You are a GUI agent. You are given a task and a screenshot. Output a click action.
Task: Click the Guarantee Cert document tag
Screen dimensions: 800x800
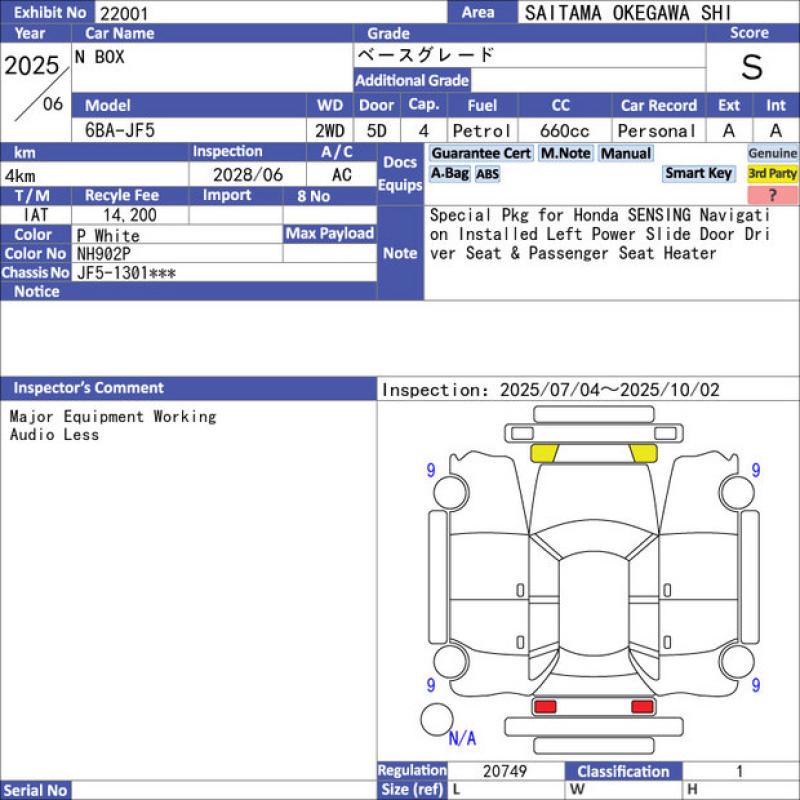coord(481,153)
